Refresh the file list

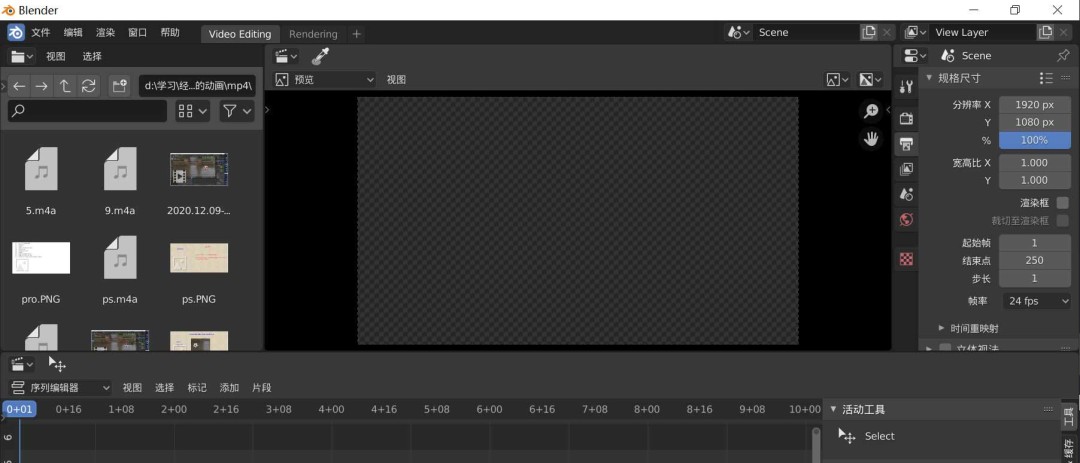tap(88, 86)
